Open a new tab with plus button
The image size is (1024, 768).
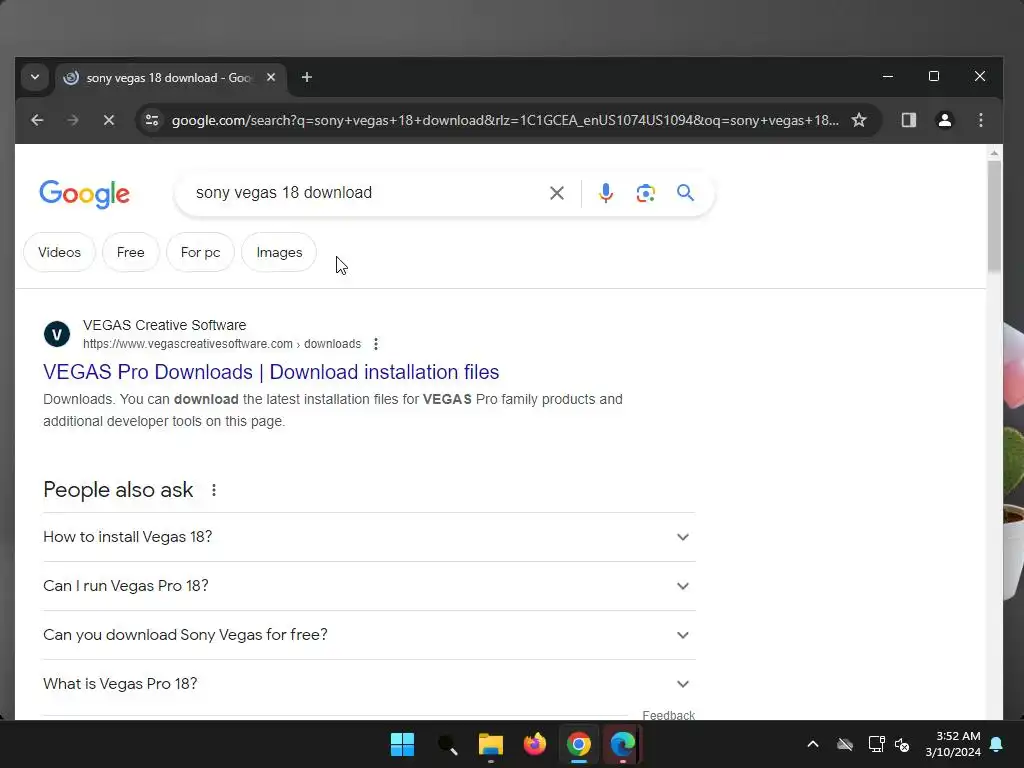pyautogui.click(x=306, y=78)
